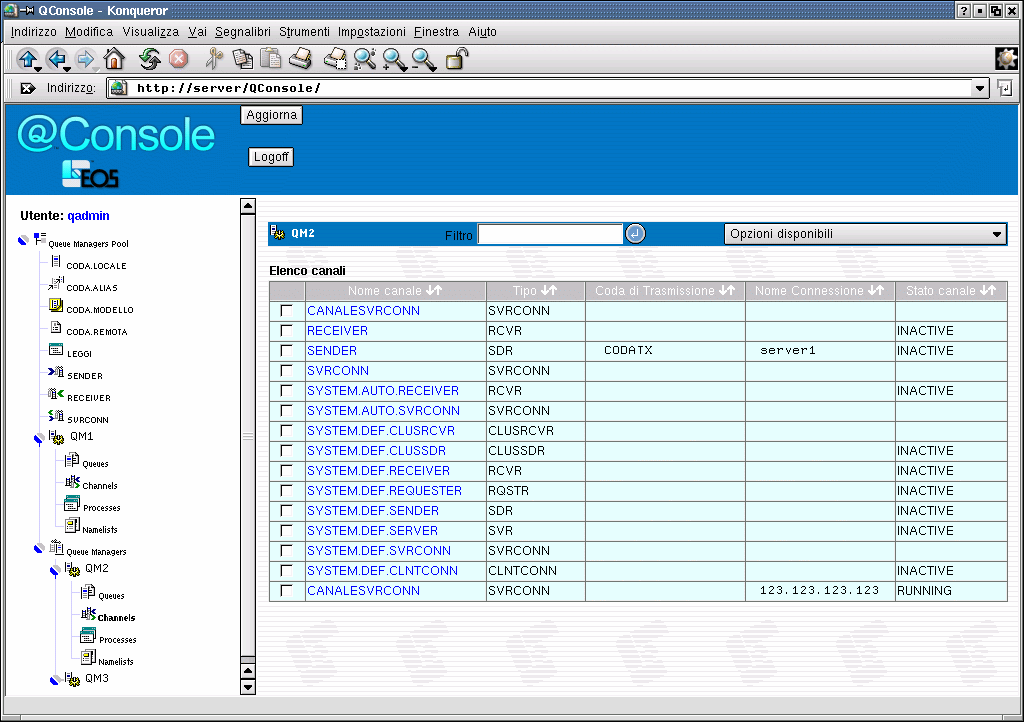Open the address bar history dropdown arrow
Viewport: 1024px width, 722px height.
[x=980, y=88]
